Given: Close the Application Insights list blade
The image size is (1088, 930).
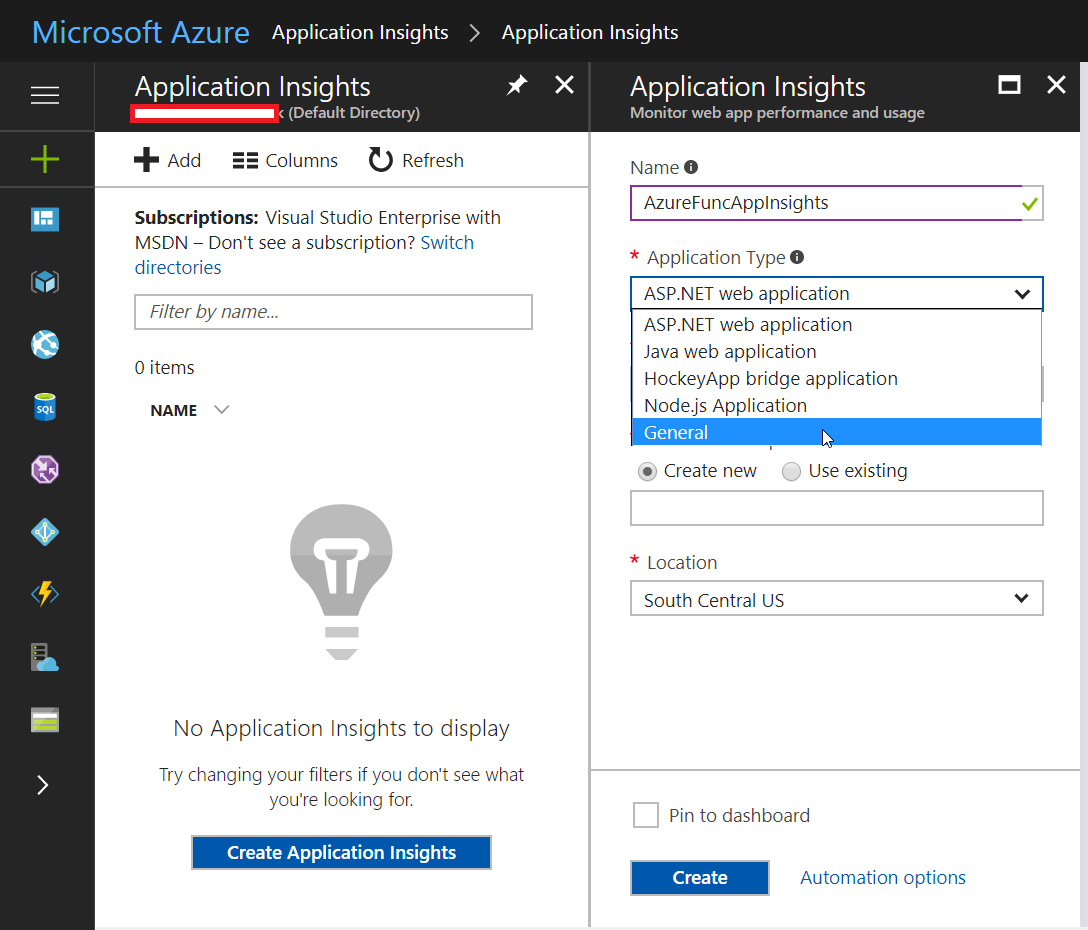Looking at the screenshot, I should pyautogui.click(x=565, y=85).
